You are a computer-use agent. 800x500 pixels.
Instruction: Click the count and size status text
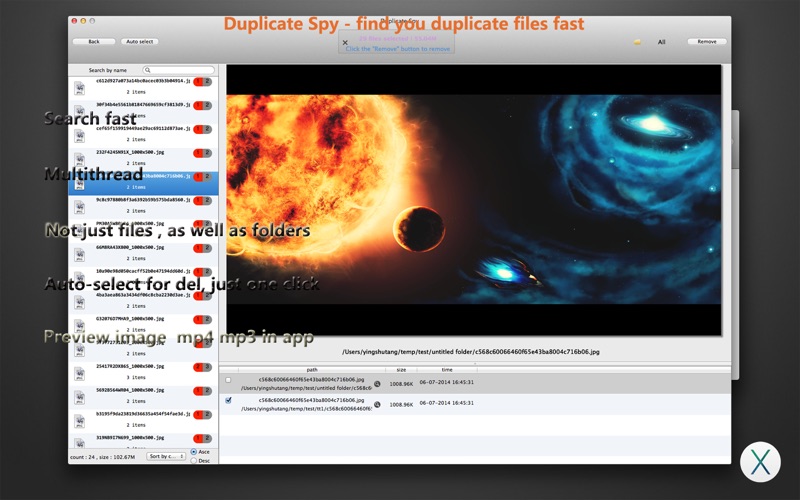tap(103, 457)
